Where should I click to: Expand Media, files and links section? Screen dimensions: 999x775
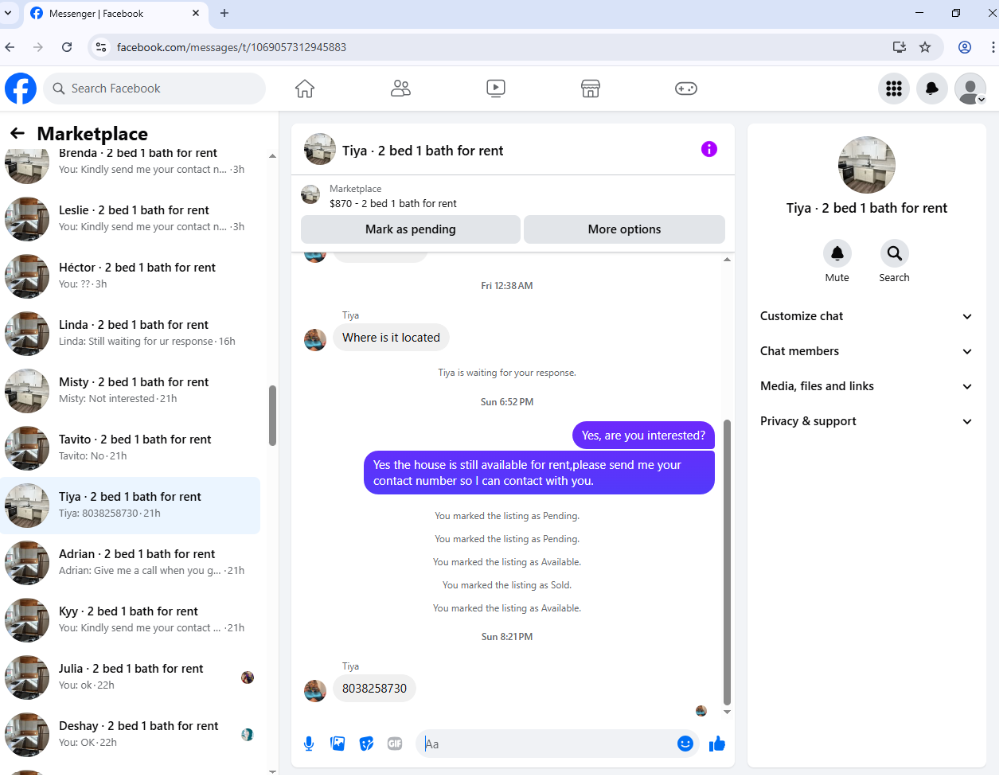click(x=866, y=386)
